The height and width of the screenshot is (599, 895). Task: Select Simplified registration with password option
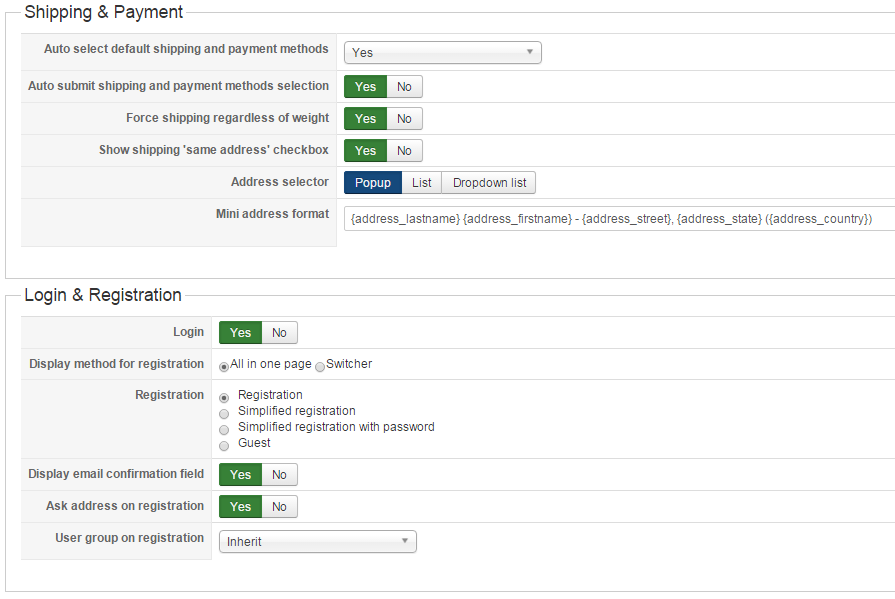point(224,429)
